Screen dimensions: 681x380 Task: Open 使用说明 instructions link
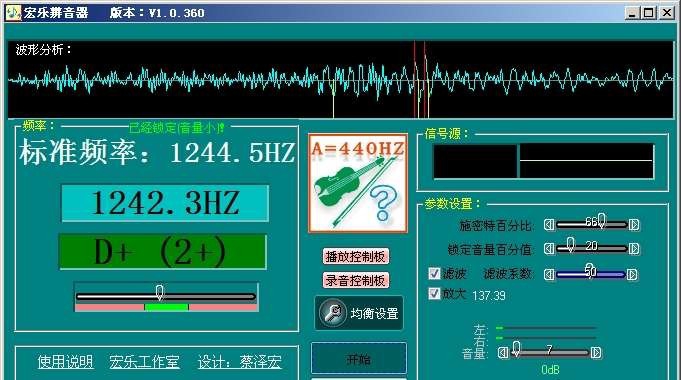(x=65, y=361)
